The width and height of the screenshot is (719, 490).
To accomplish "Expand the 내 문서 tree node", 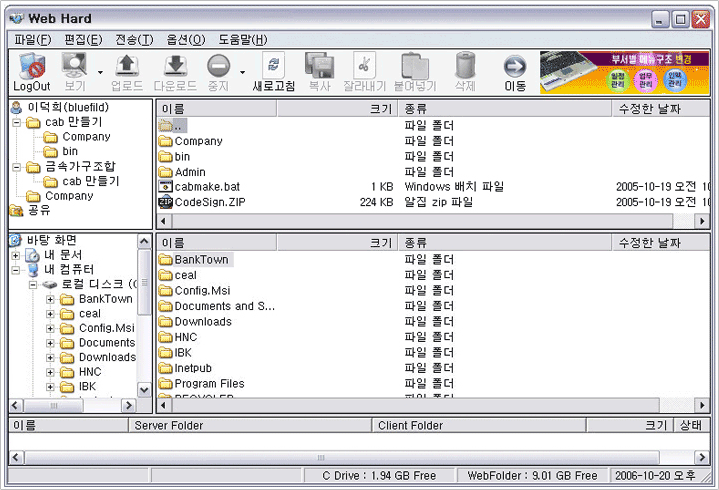I will pyautogui.click(x=16, y=255).
